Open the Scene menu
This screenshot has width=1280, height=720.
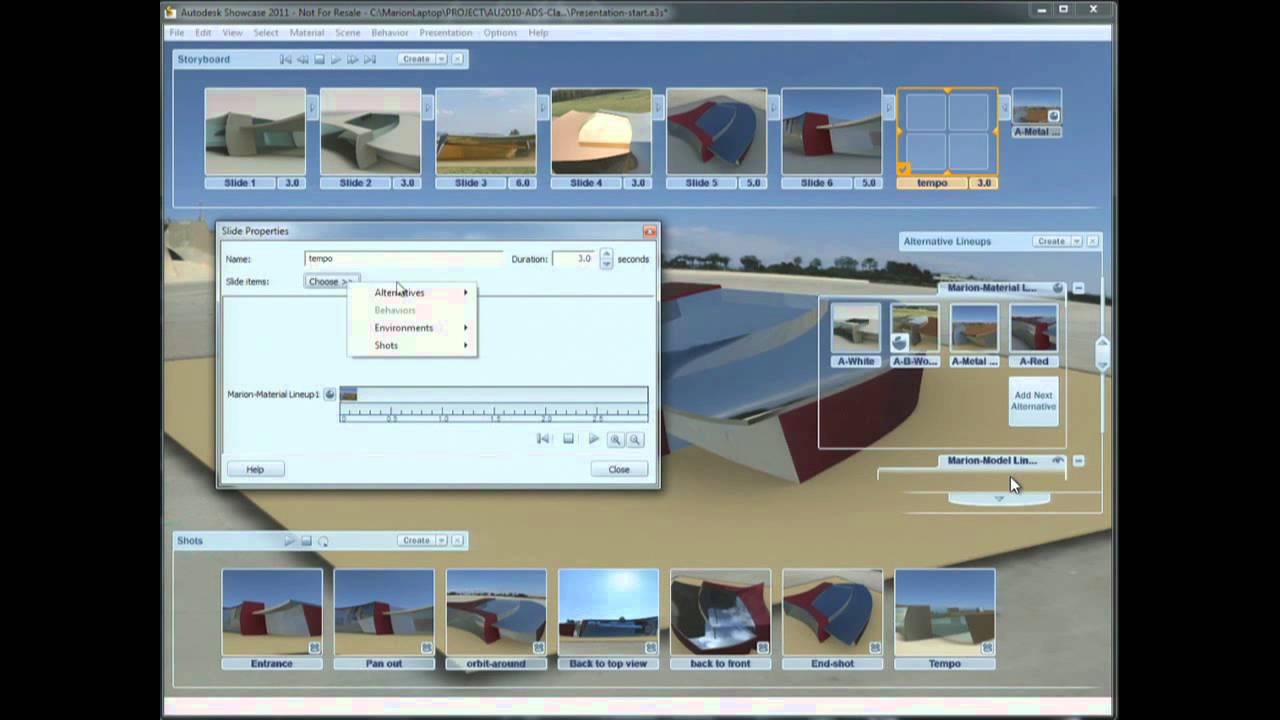pos(348,33)
